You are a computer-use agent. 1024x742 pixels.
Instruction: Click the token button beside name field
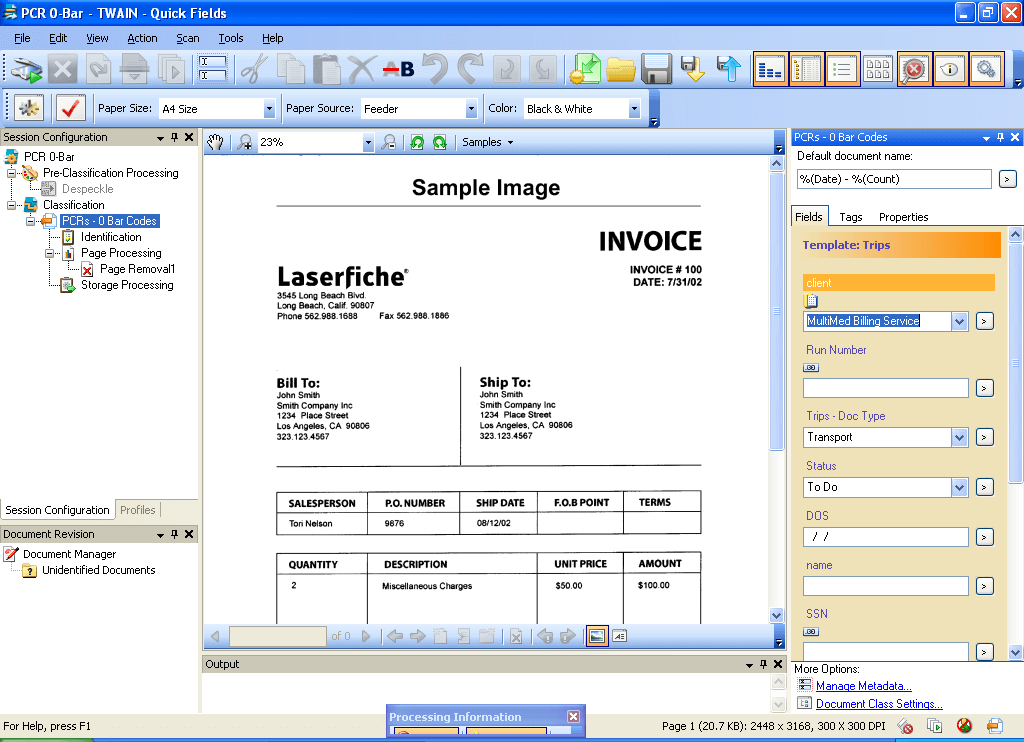pos(985,586)
